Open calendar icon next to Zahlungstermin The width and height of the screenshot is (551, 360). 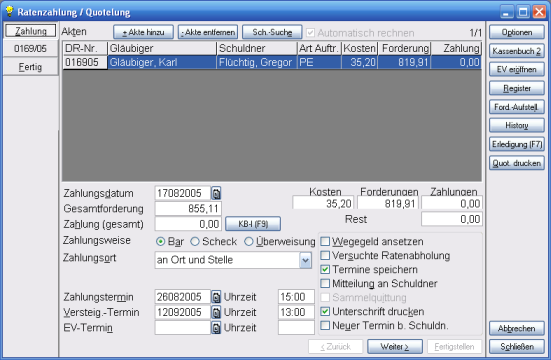pyautogui.click(x=216, y=297)
